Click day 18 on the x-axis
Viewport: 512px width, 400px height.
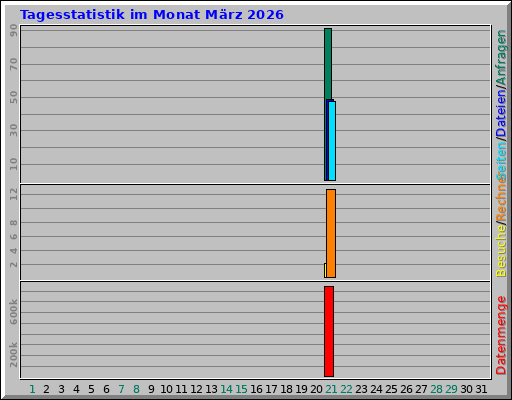click(x=286, y=389)
